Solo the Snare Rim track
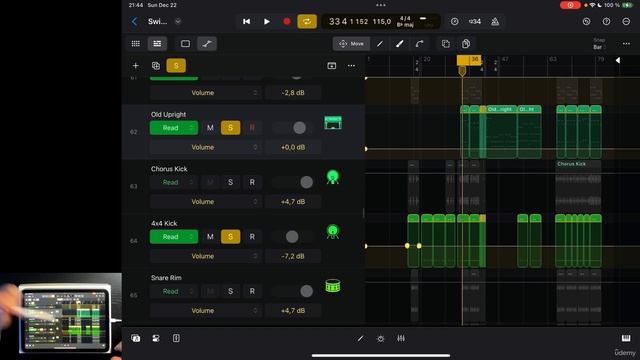The height and width of the screenshot is (360, 640). (230, 291)
